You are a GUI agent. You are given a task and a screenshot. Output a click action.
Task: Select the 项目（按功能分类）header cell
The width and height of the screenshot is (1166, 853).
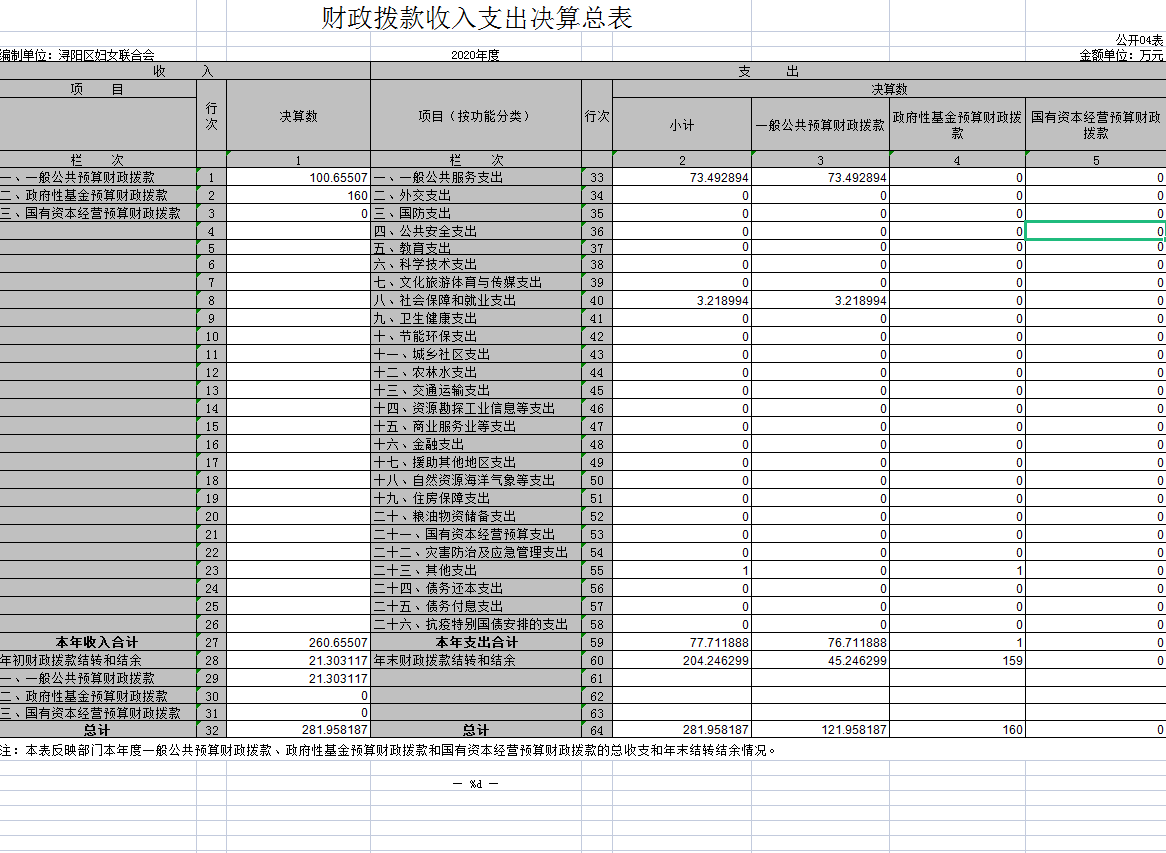[475, 116]
